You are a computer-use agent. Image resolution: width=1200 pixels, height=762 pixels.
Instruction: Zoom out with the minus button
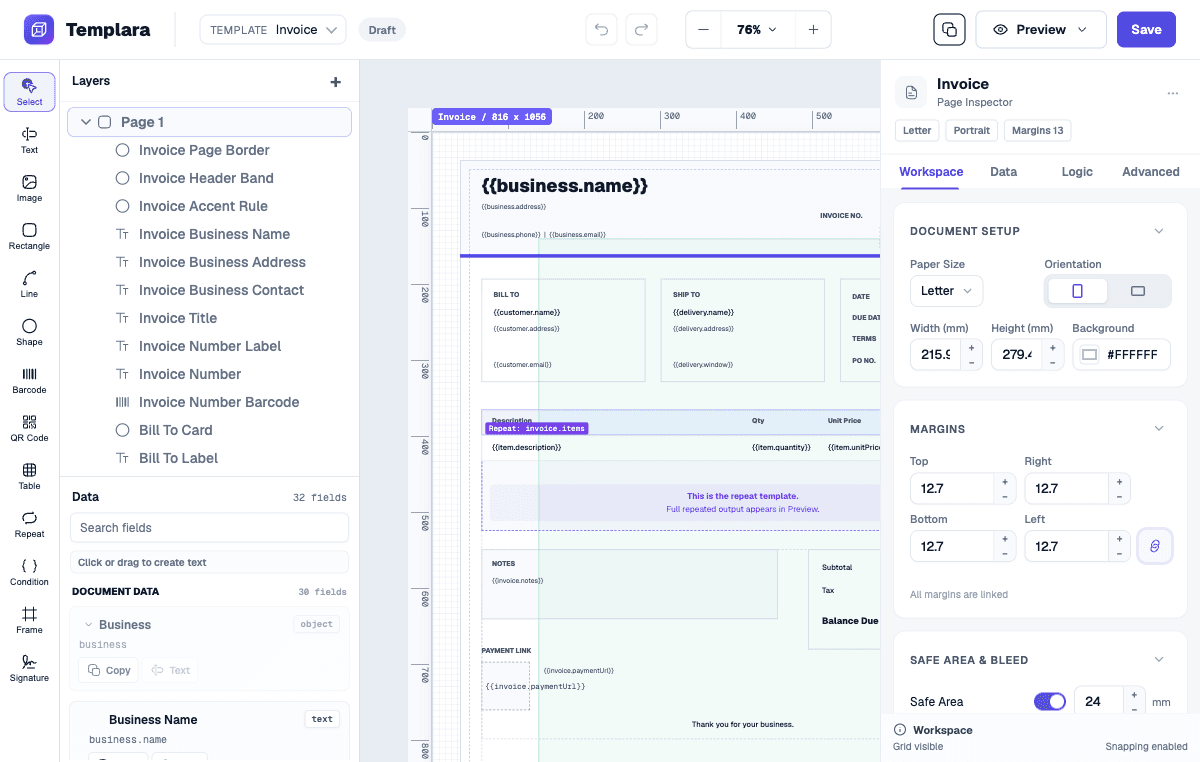703,29
